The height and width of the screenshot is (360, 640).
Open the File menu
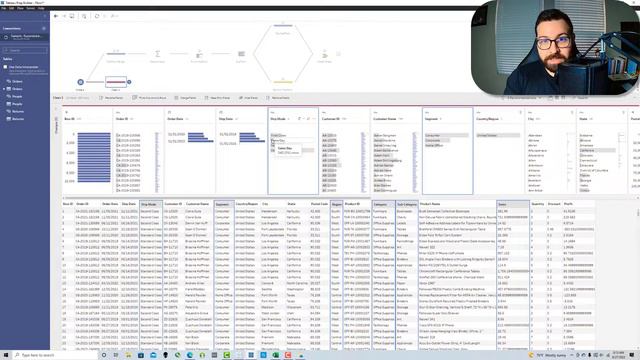pyautogui.click(x=4, y=8)
